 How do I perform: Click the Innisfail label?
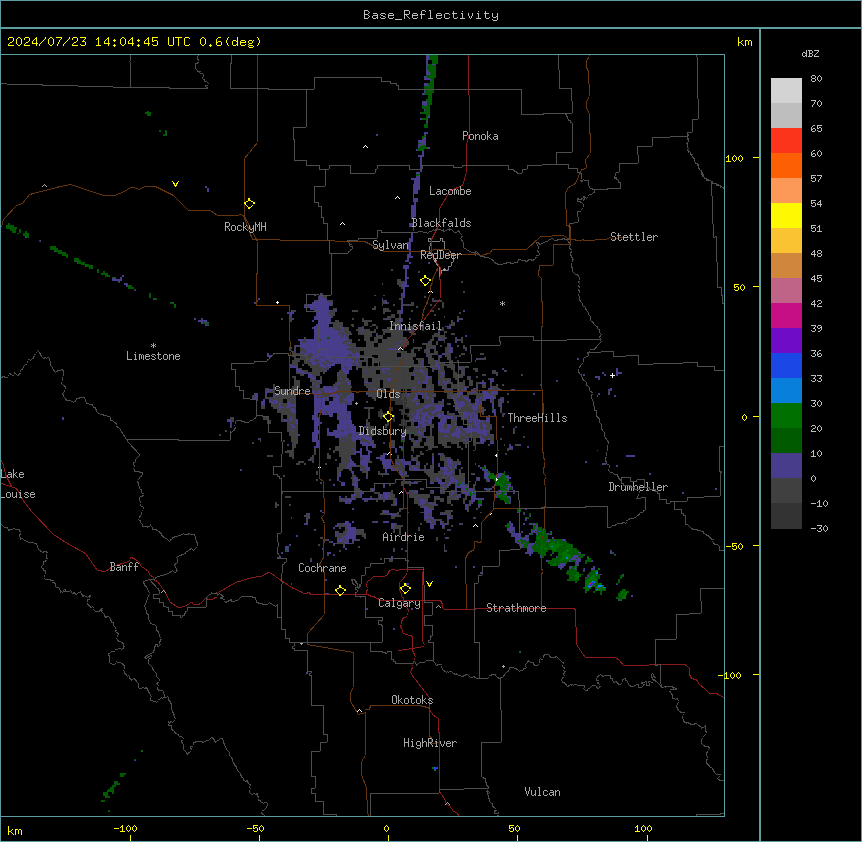click(x=416, y=326)
